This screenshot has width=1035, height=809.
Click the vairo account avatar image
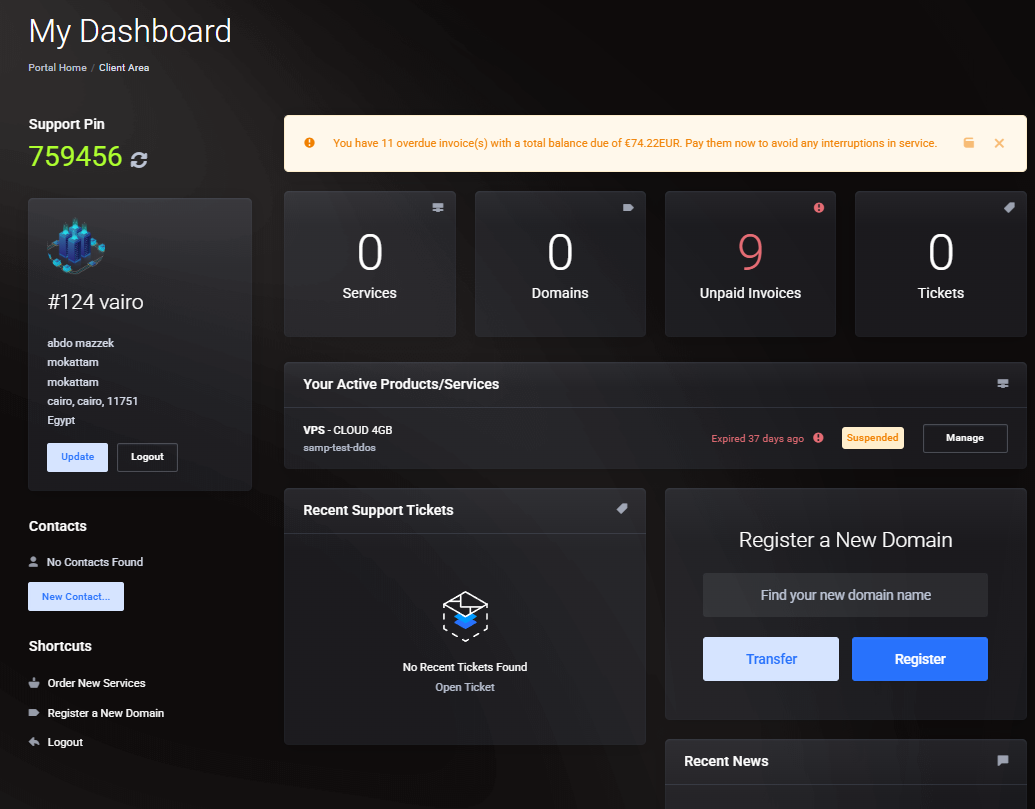[x=77, y=246]
